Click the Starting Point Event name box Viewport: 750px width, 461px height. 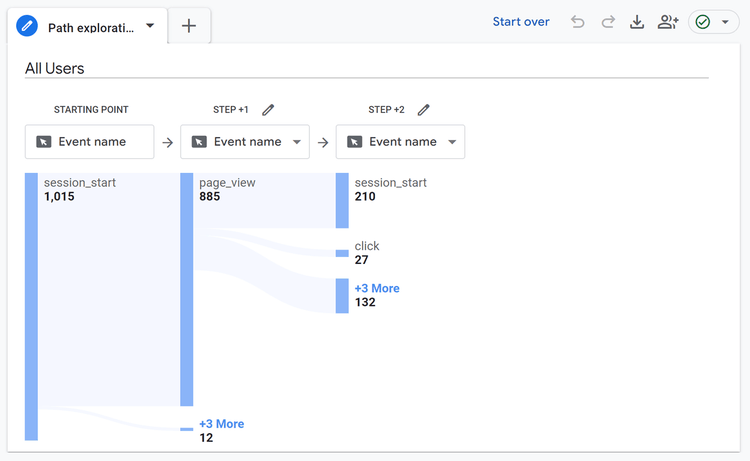point(89,142)
